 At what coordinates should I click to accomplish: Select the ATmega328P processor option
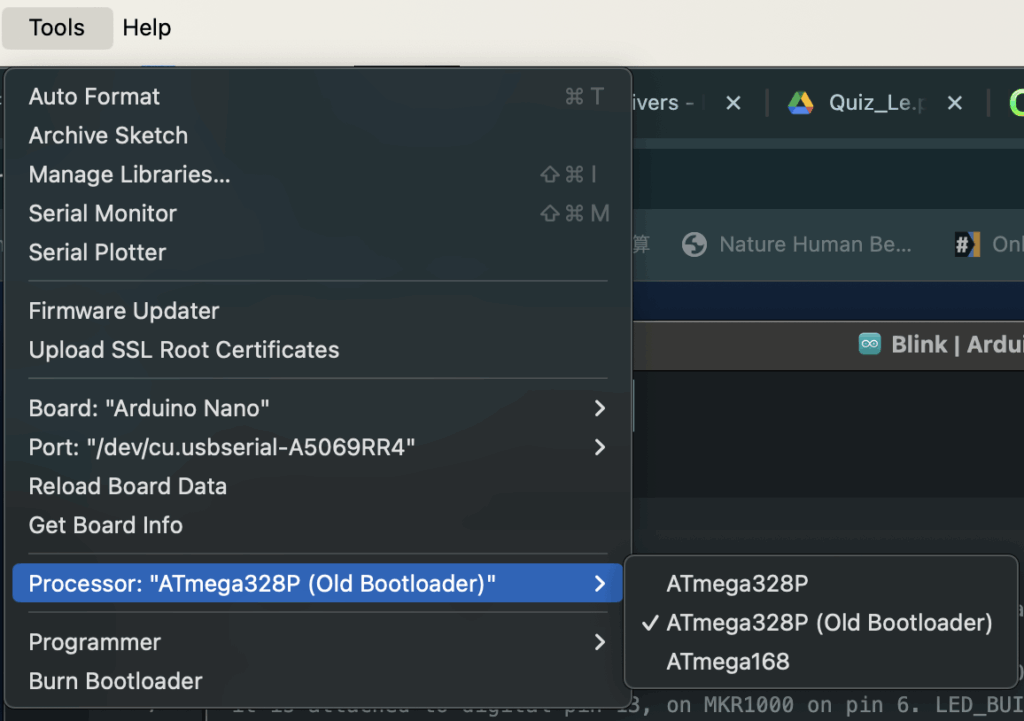(x=821, y=583)
